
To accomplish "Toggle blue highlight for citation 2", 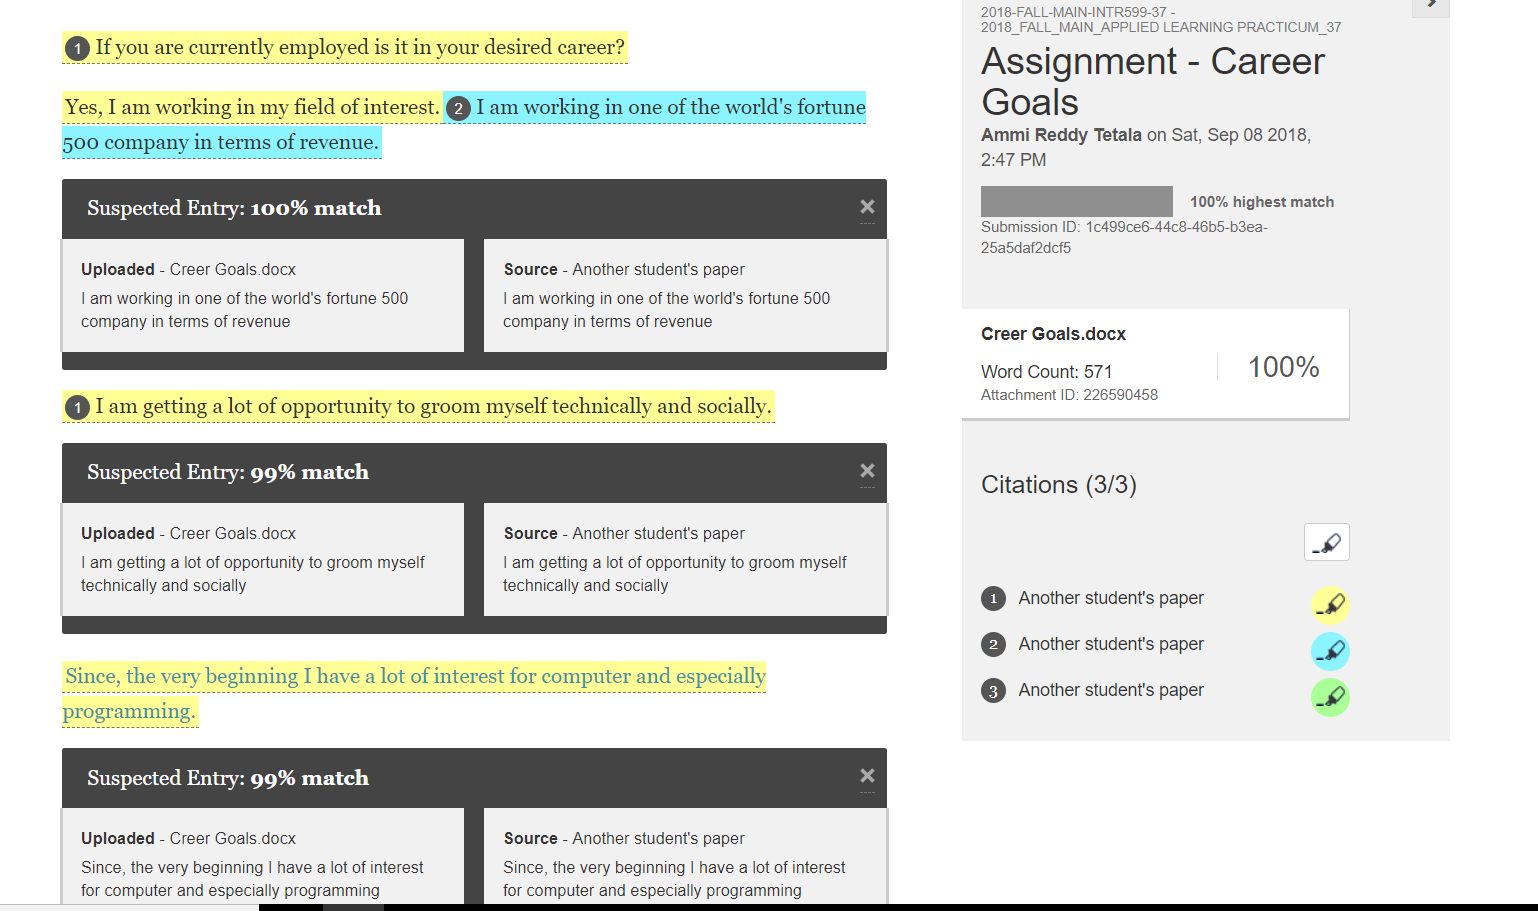I will pos(1330,651).
